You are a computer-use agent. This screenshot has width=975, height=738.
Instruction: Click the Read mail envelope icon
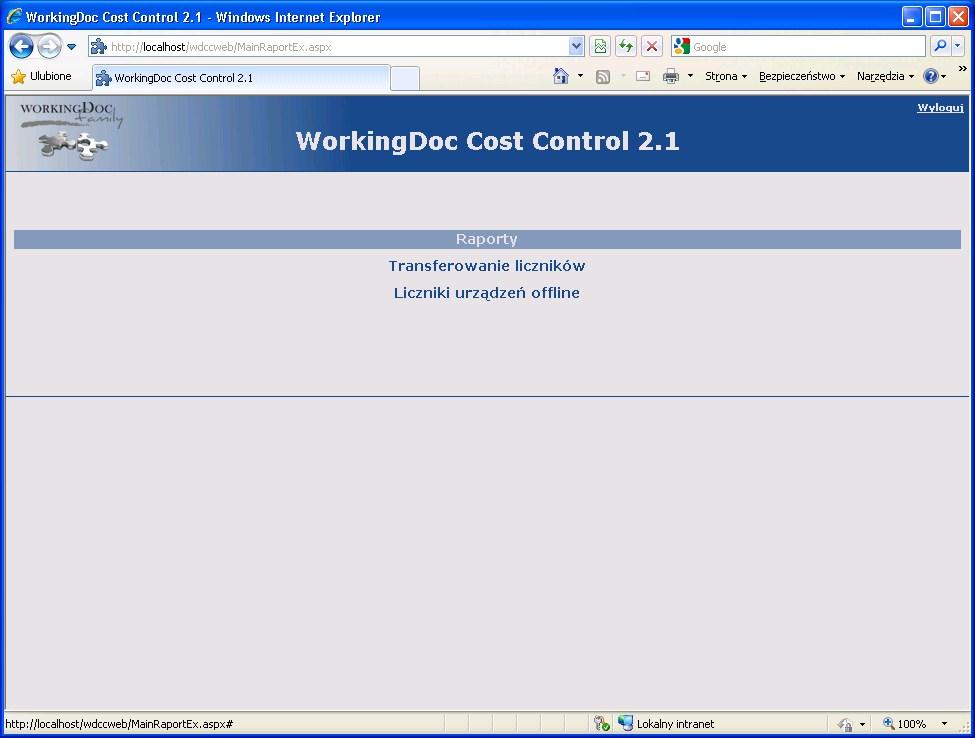(643, 76)
